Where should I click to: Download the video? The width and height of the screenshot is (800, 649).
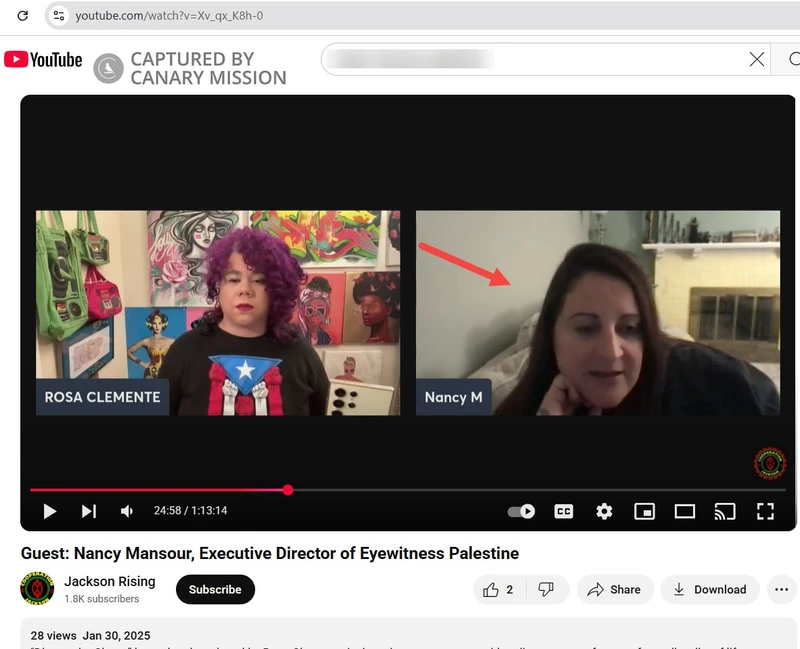pos(710,590)
